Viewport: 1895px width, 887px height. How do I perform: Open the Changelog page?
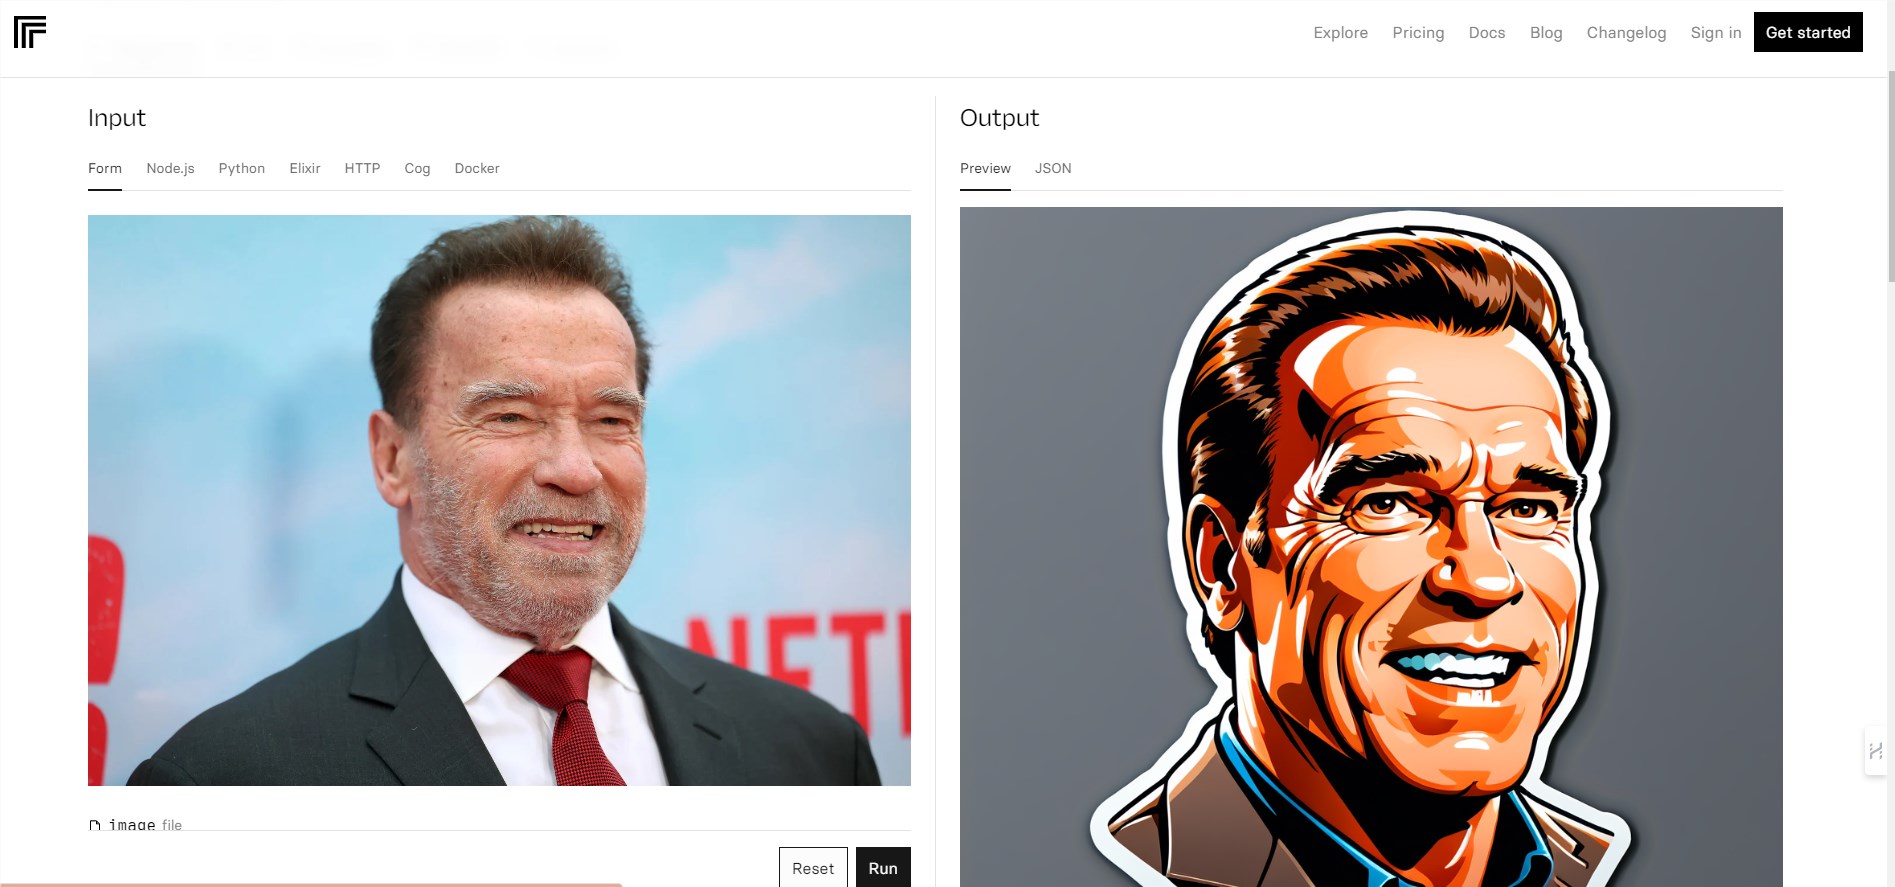point(1626,33)
